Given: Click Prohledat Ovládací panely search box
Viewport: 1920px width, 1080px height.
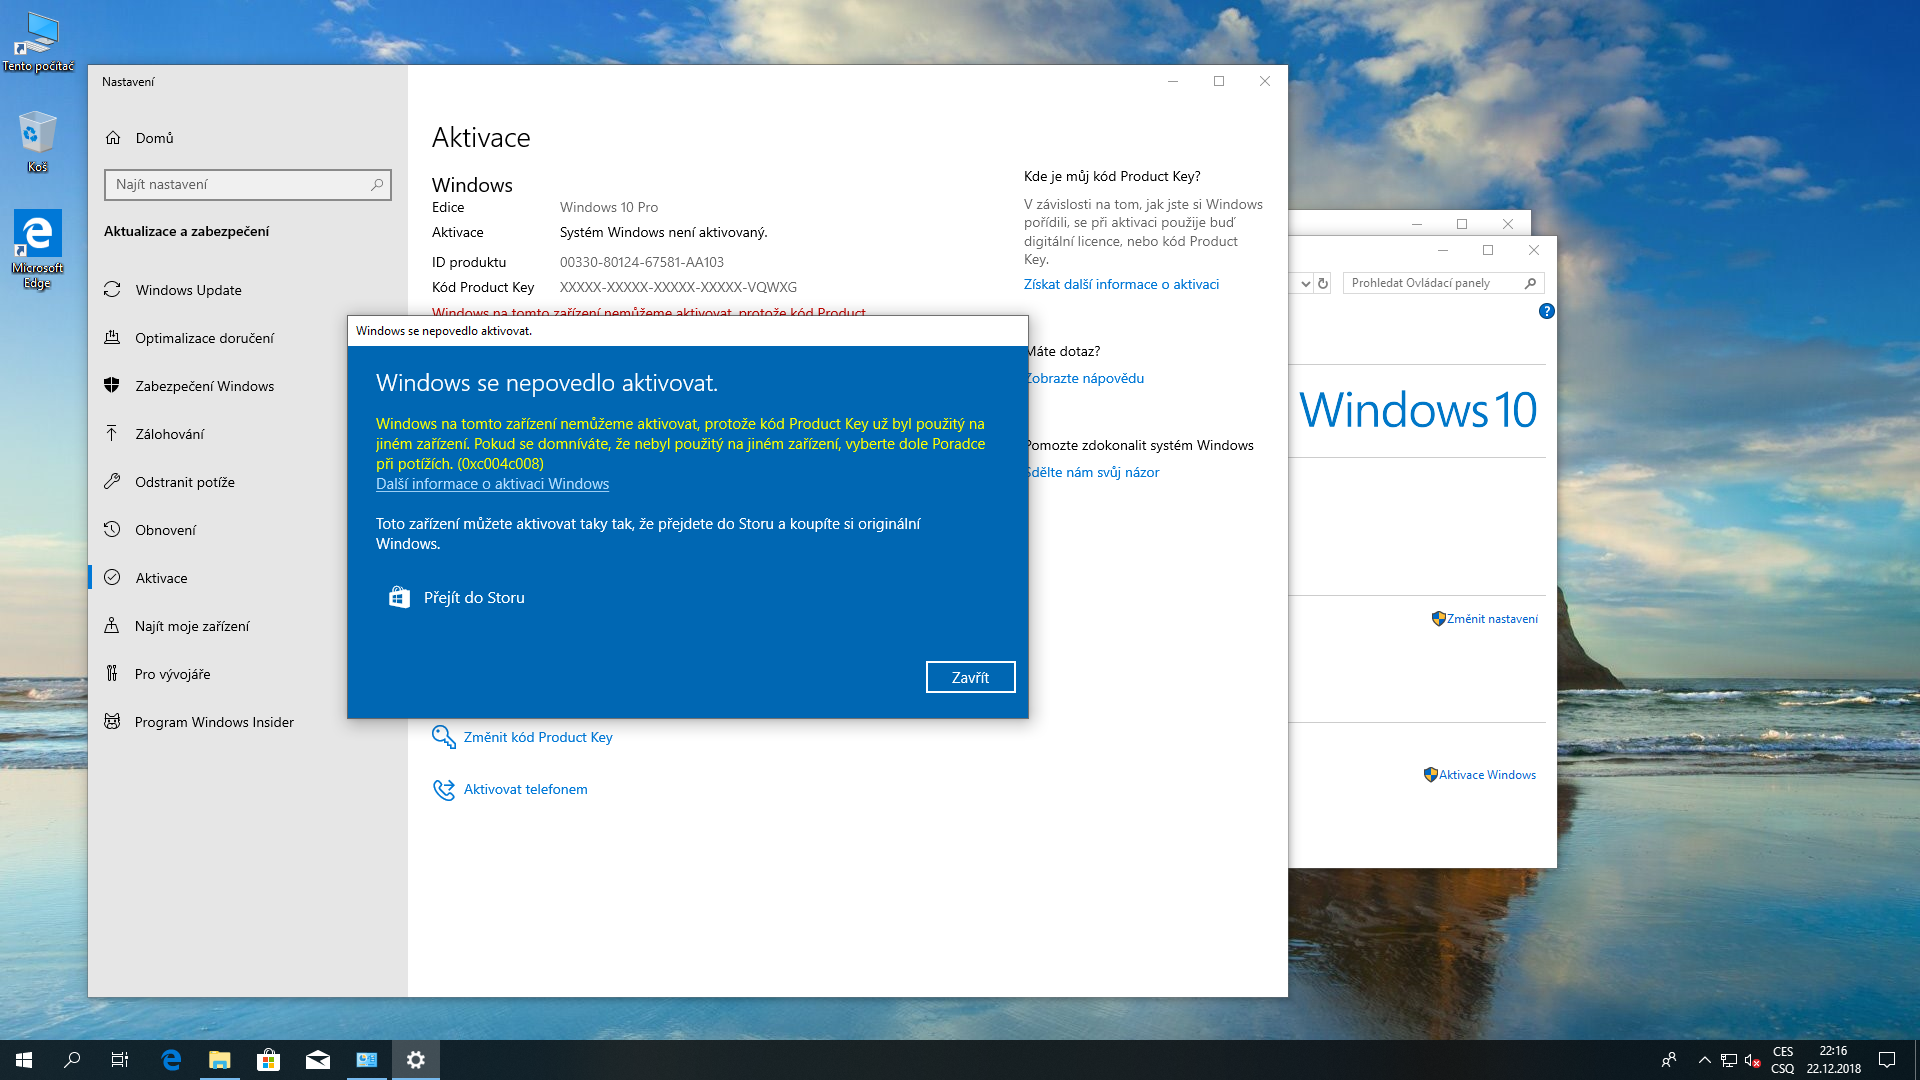Looking at the screenshot, I should pos(1432,284).
